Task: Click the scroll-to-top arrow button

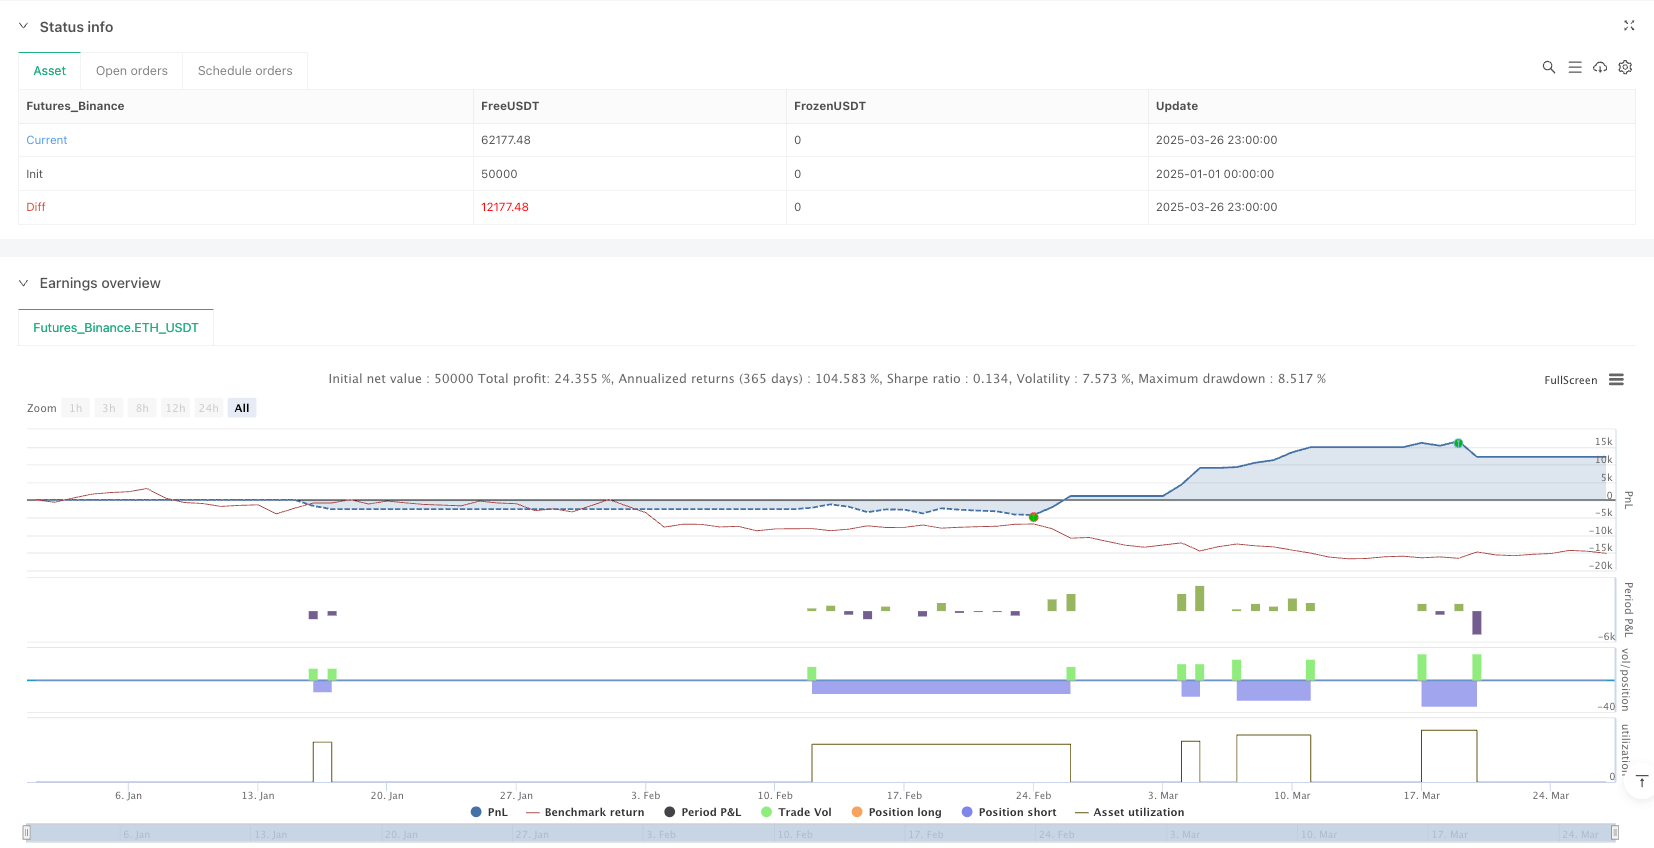Action: coord(1641,781)
